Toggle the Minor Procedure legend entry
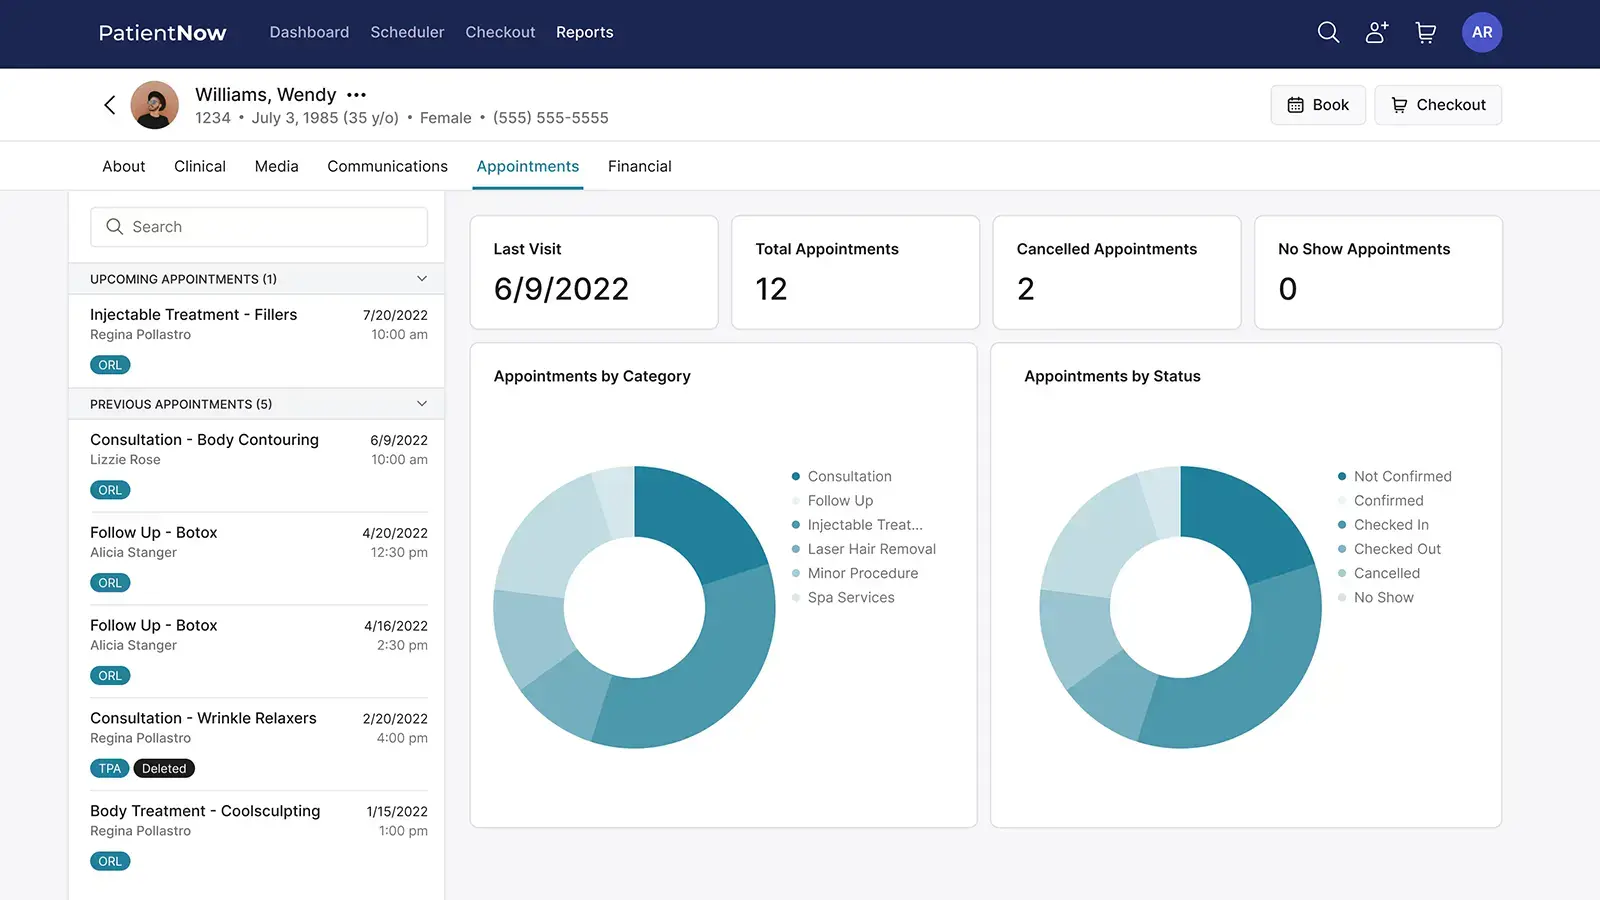The height and width of the screenshot is (900, 1600). coord(855,573)
